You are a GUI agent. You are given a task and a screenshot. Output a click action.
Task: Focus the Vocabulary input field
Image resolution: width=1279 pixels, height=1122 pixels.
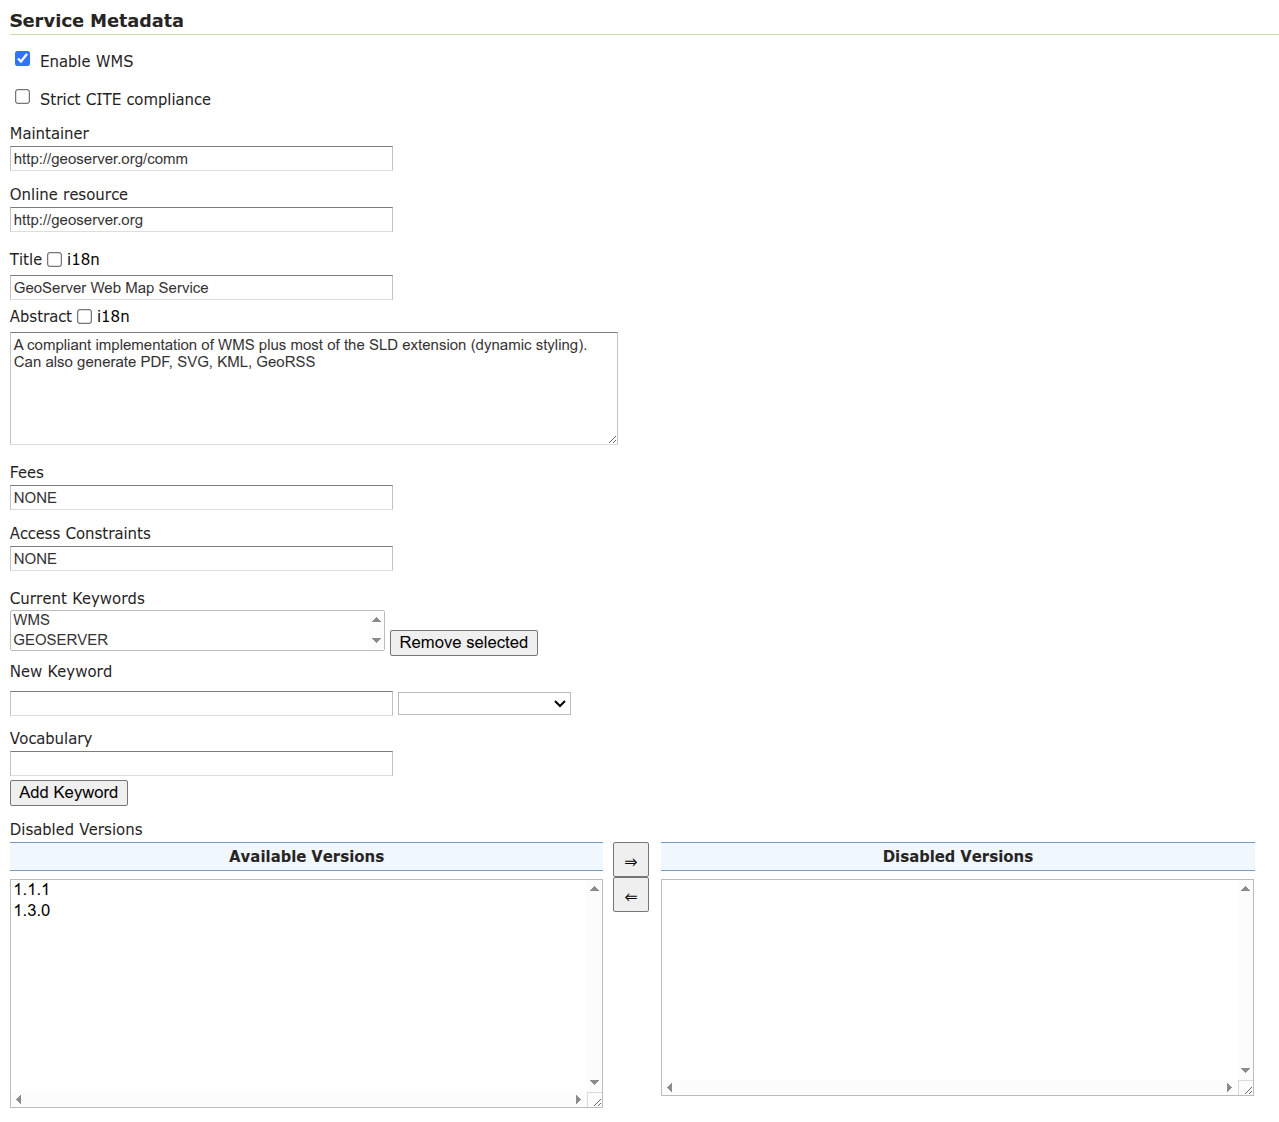(x=201, y=764)
